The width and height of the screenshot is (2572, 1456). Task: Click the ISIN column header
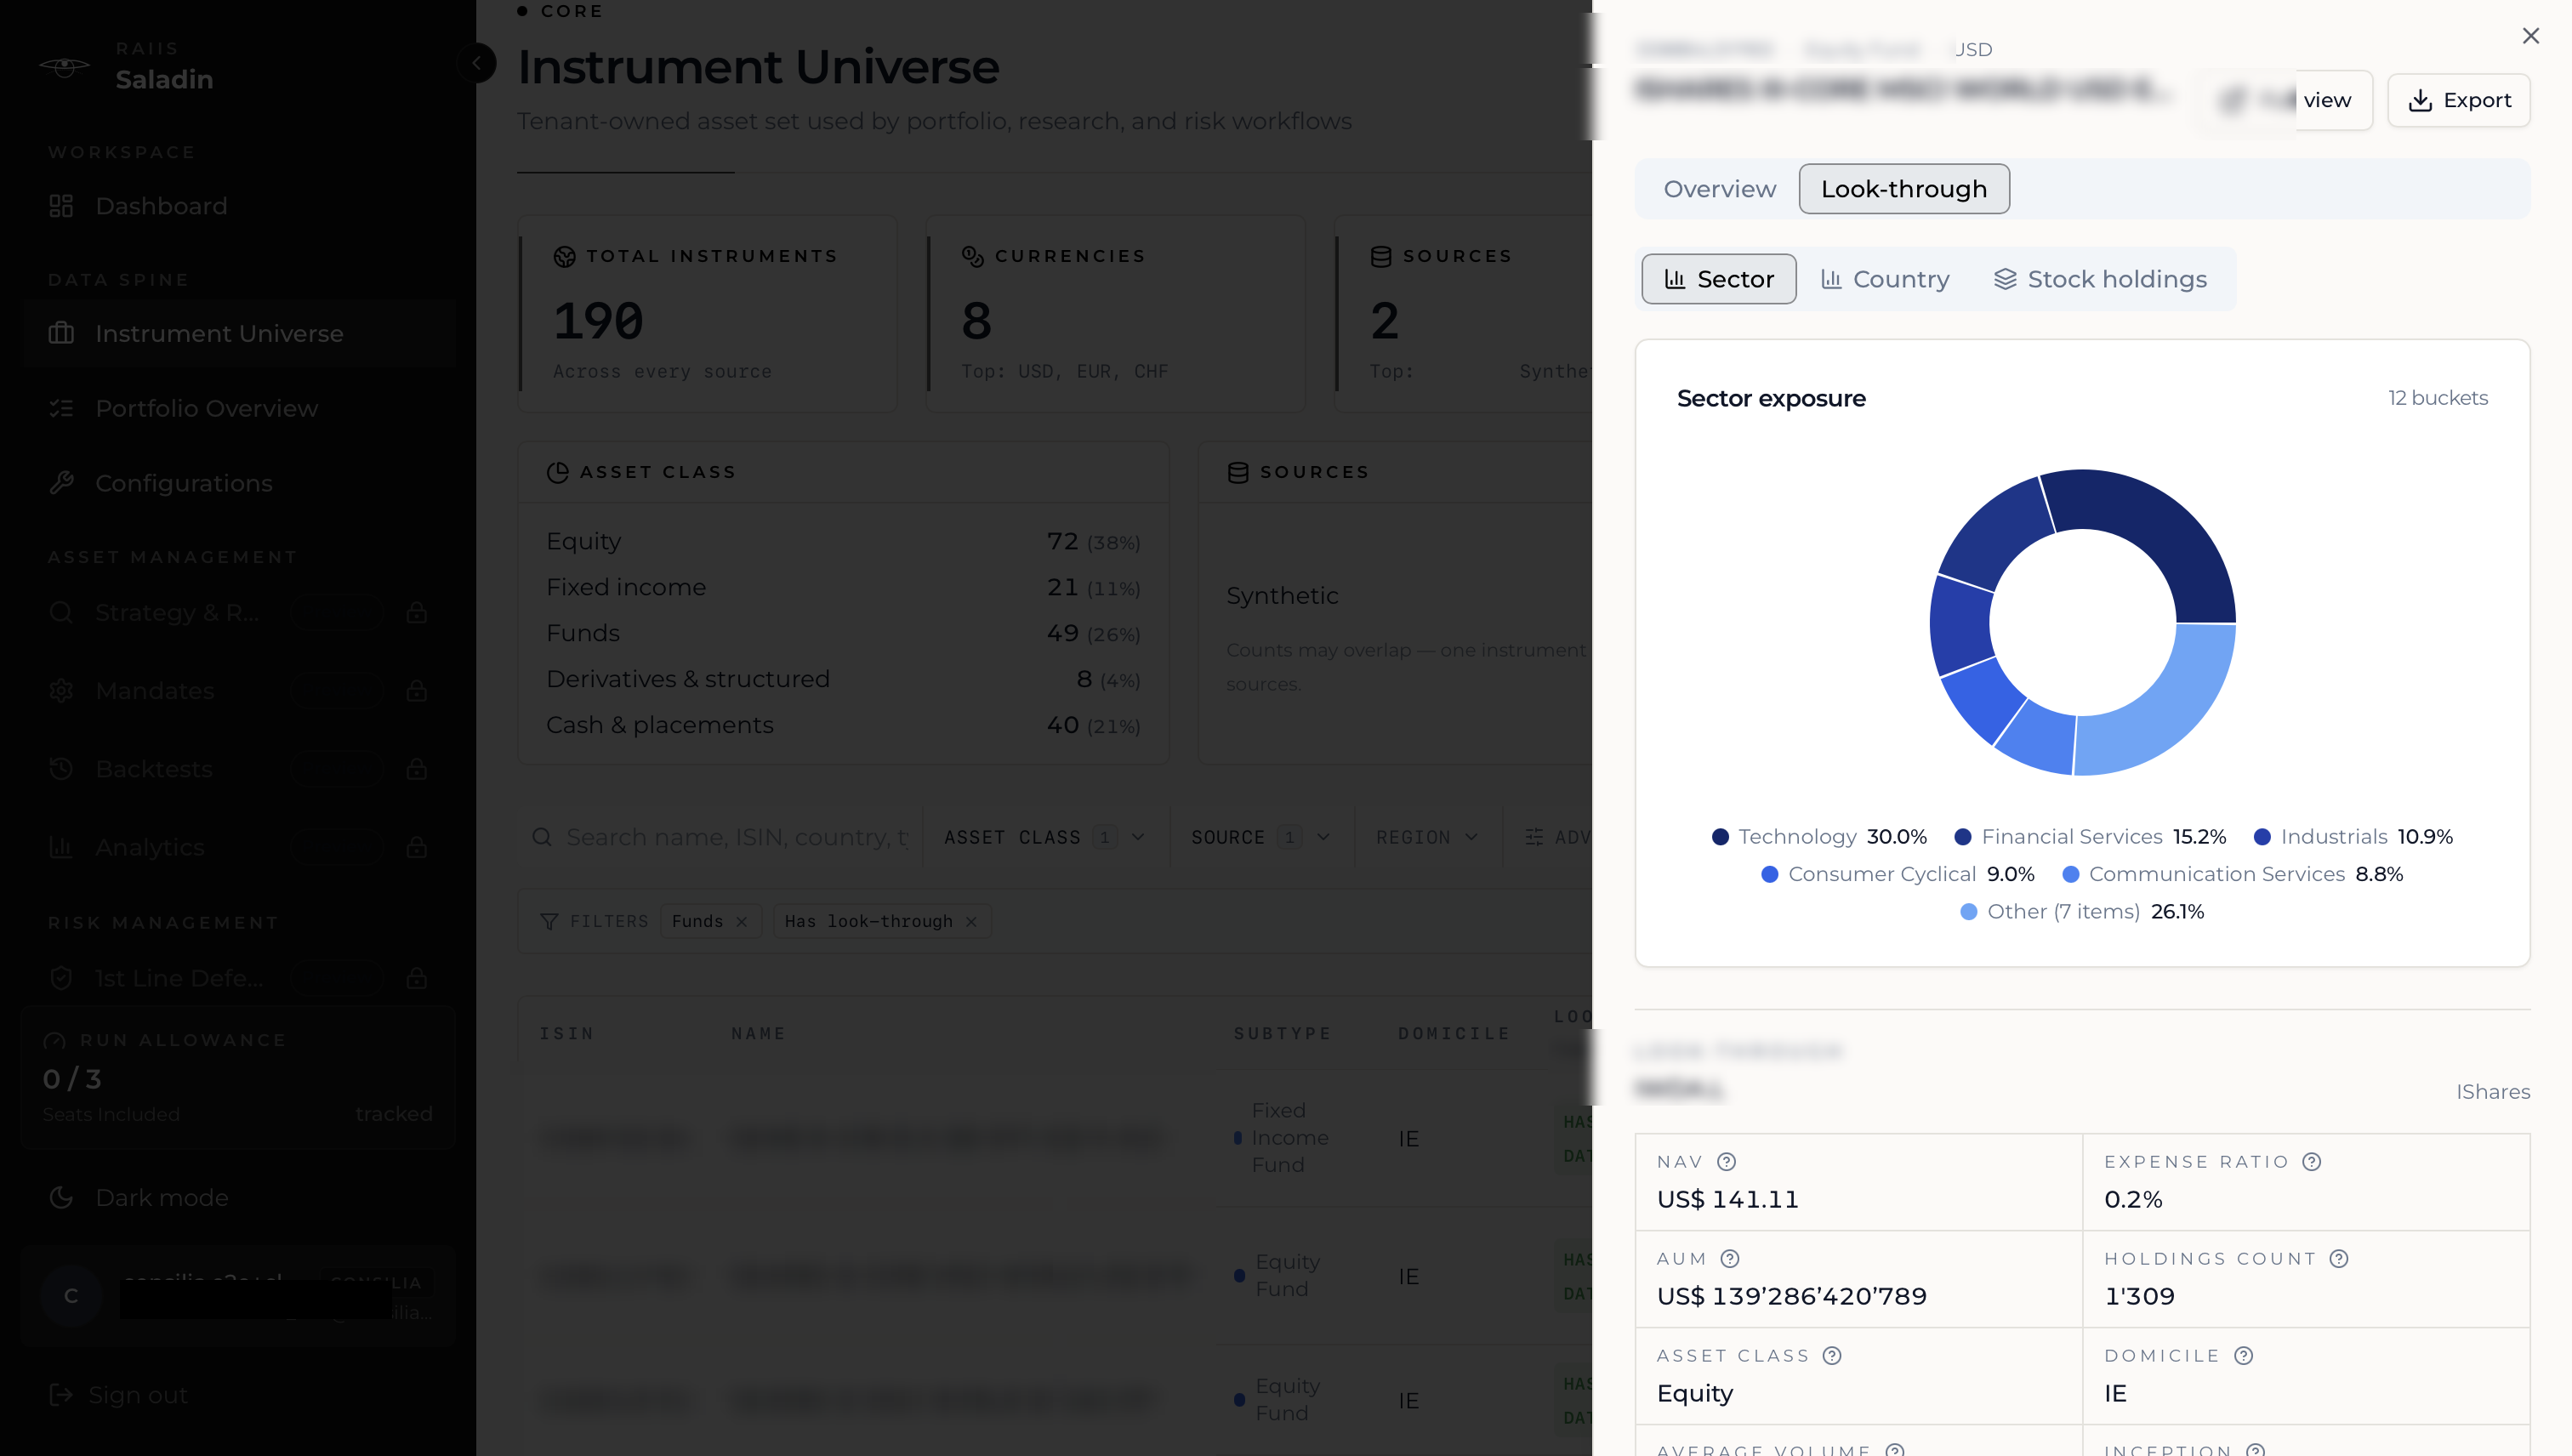coord(567,1033)
